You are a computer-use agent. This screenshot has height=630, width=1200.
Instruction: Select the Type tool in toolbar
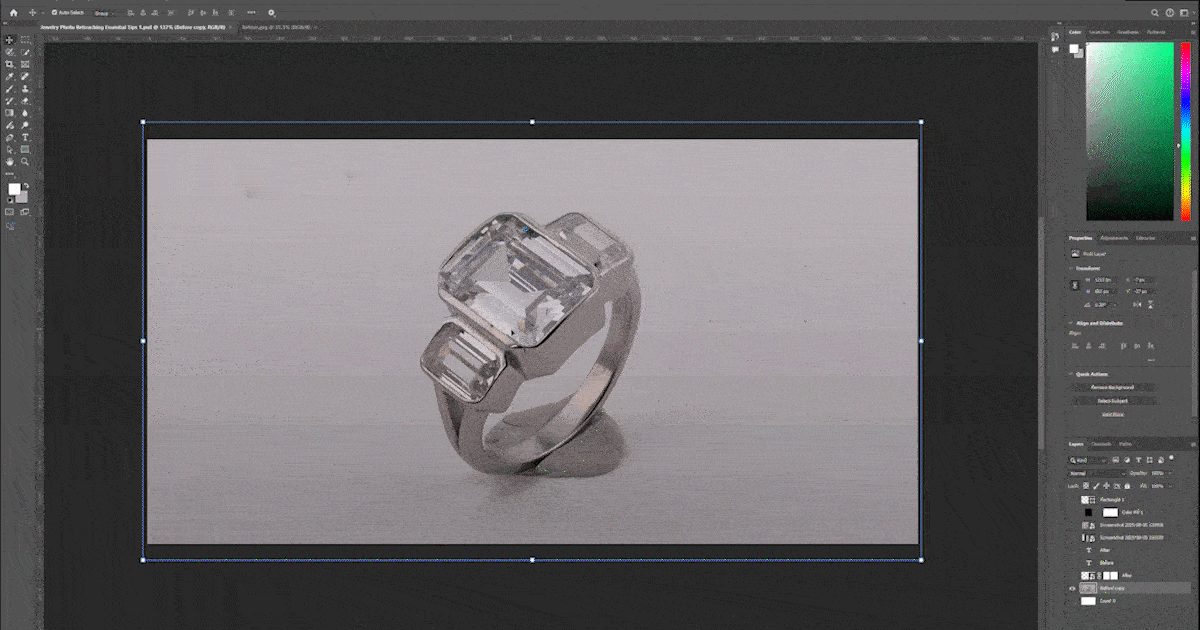[25, 137]
